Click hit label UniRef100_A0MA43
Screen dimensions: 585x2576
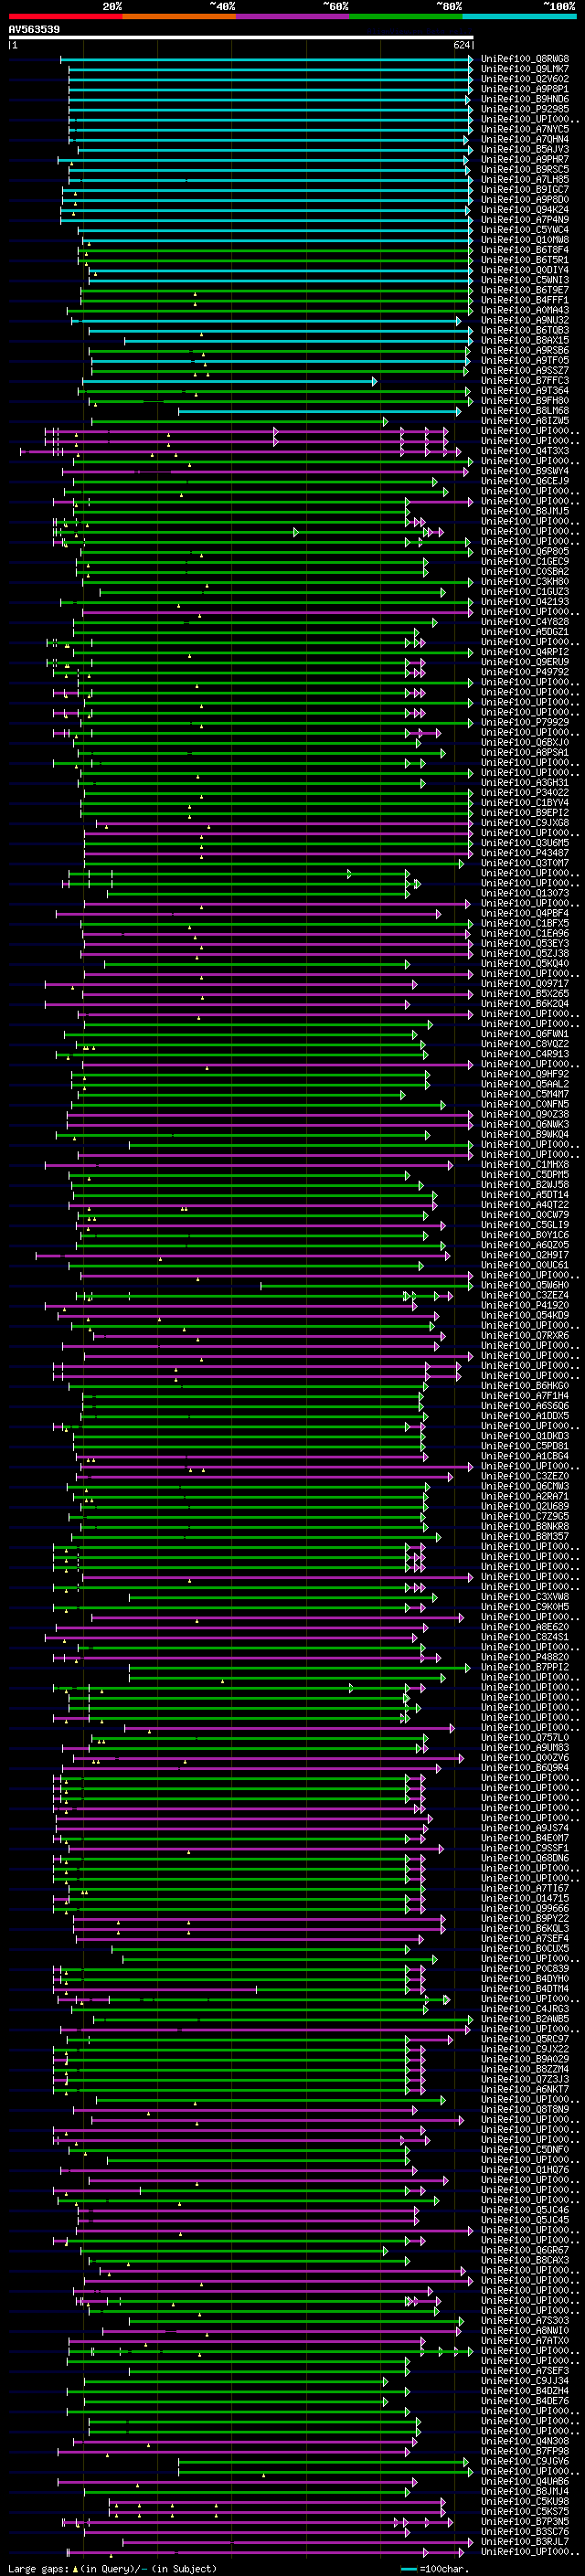tap(525, 310)
